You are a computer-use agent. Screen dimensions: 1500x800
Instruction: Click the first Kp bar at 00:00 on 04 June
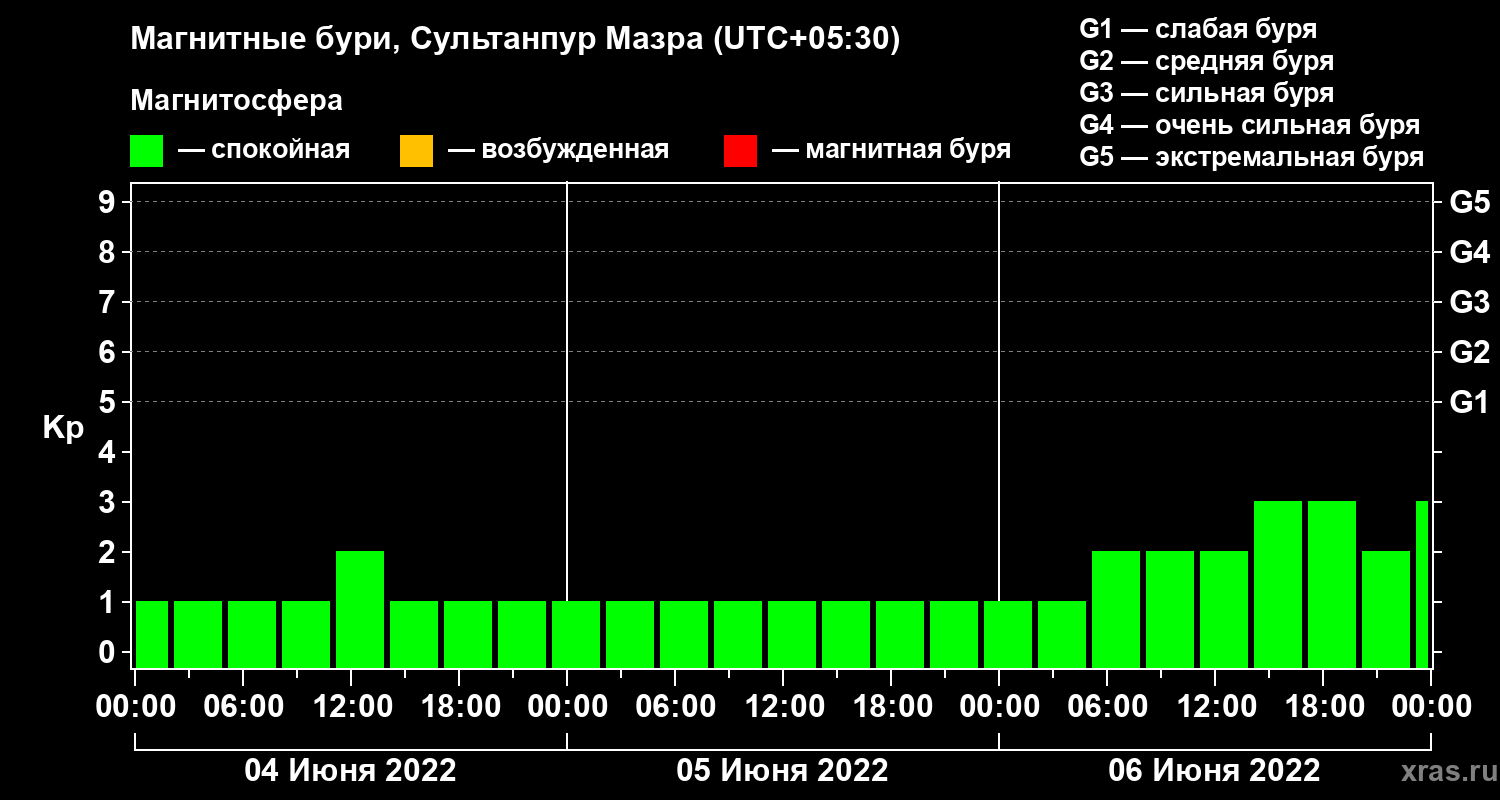click(152, 634)
